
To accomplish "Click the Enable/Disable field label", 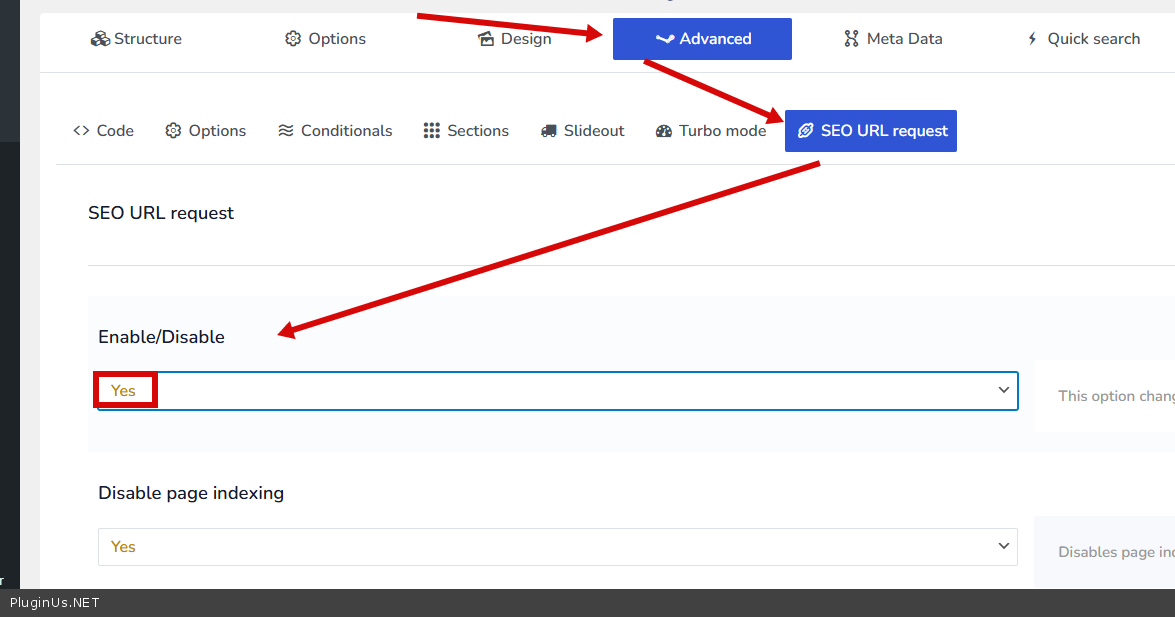I will click(x=161, y=337).
